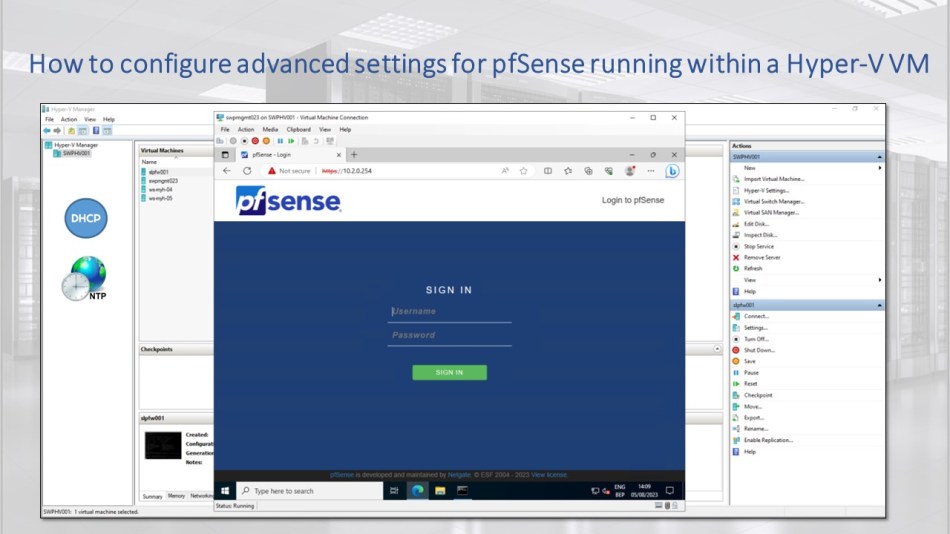Click the blue Help icon in the Hyper-V toolbar
The width and height of the screenshot is (950, 534).
point(96,131)
